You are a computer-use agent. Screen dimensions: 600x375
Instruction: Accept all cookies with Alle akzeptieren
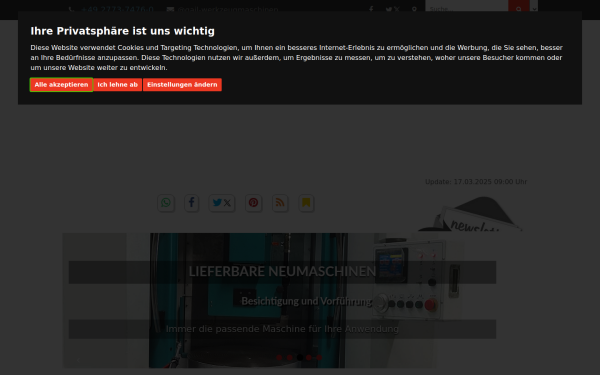pyautogui.click(x=61, y=85)
